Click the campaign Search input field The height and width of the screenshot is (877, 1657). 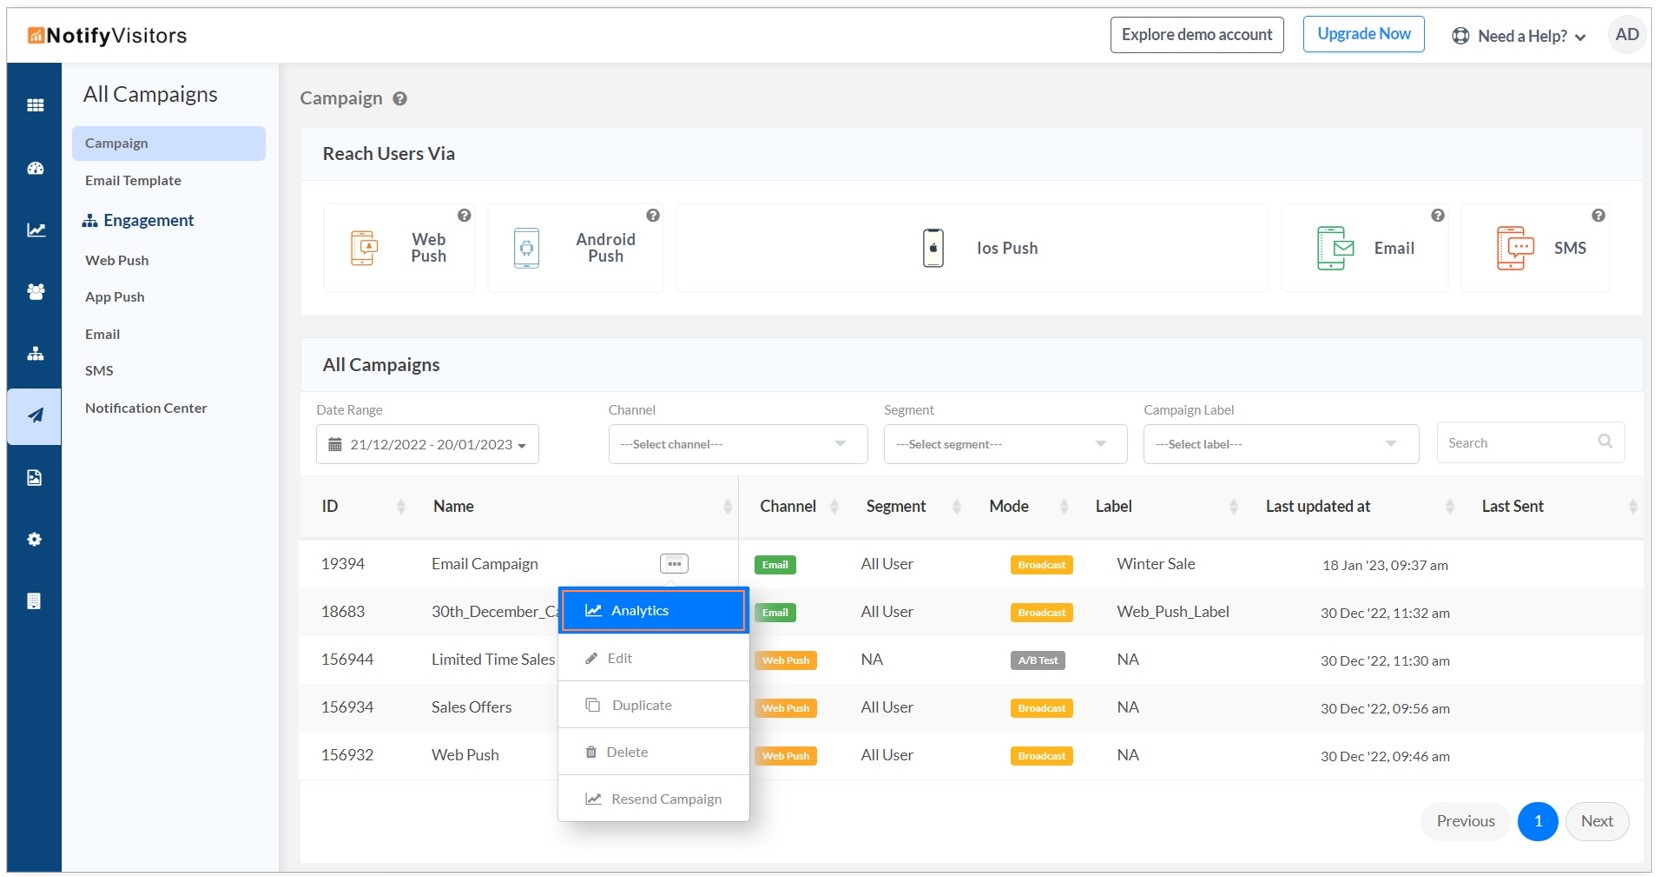1518,443
